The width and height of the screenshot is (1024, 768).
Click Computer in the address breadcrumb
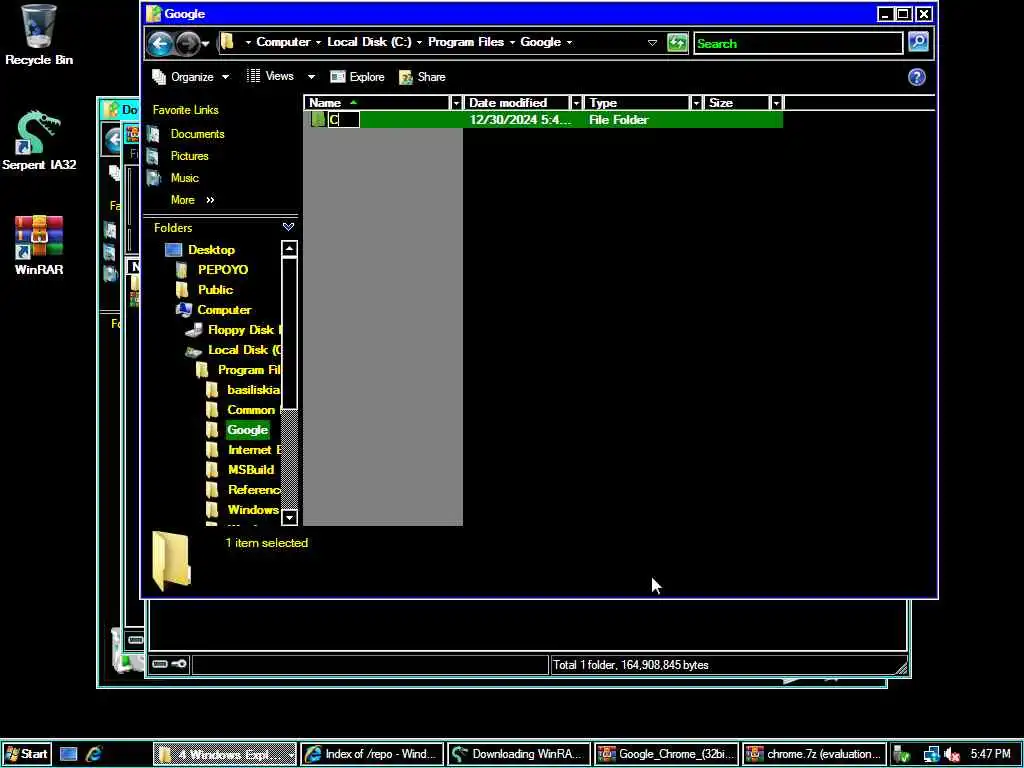click(283, 42)
